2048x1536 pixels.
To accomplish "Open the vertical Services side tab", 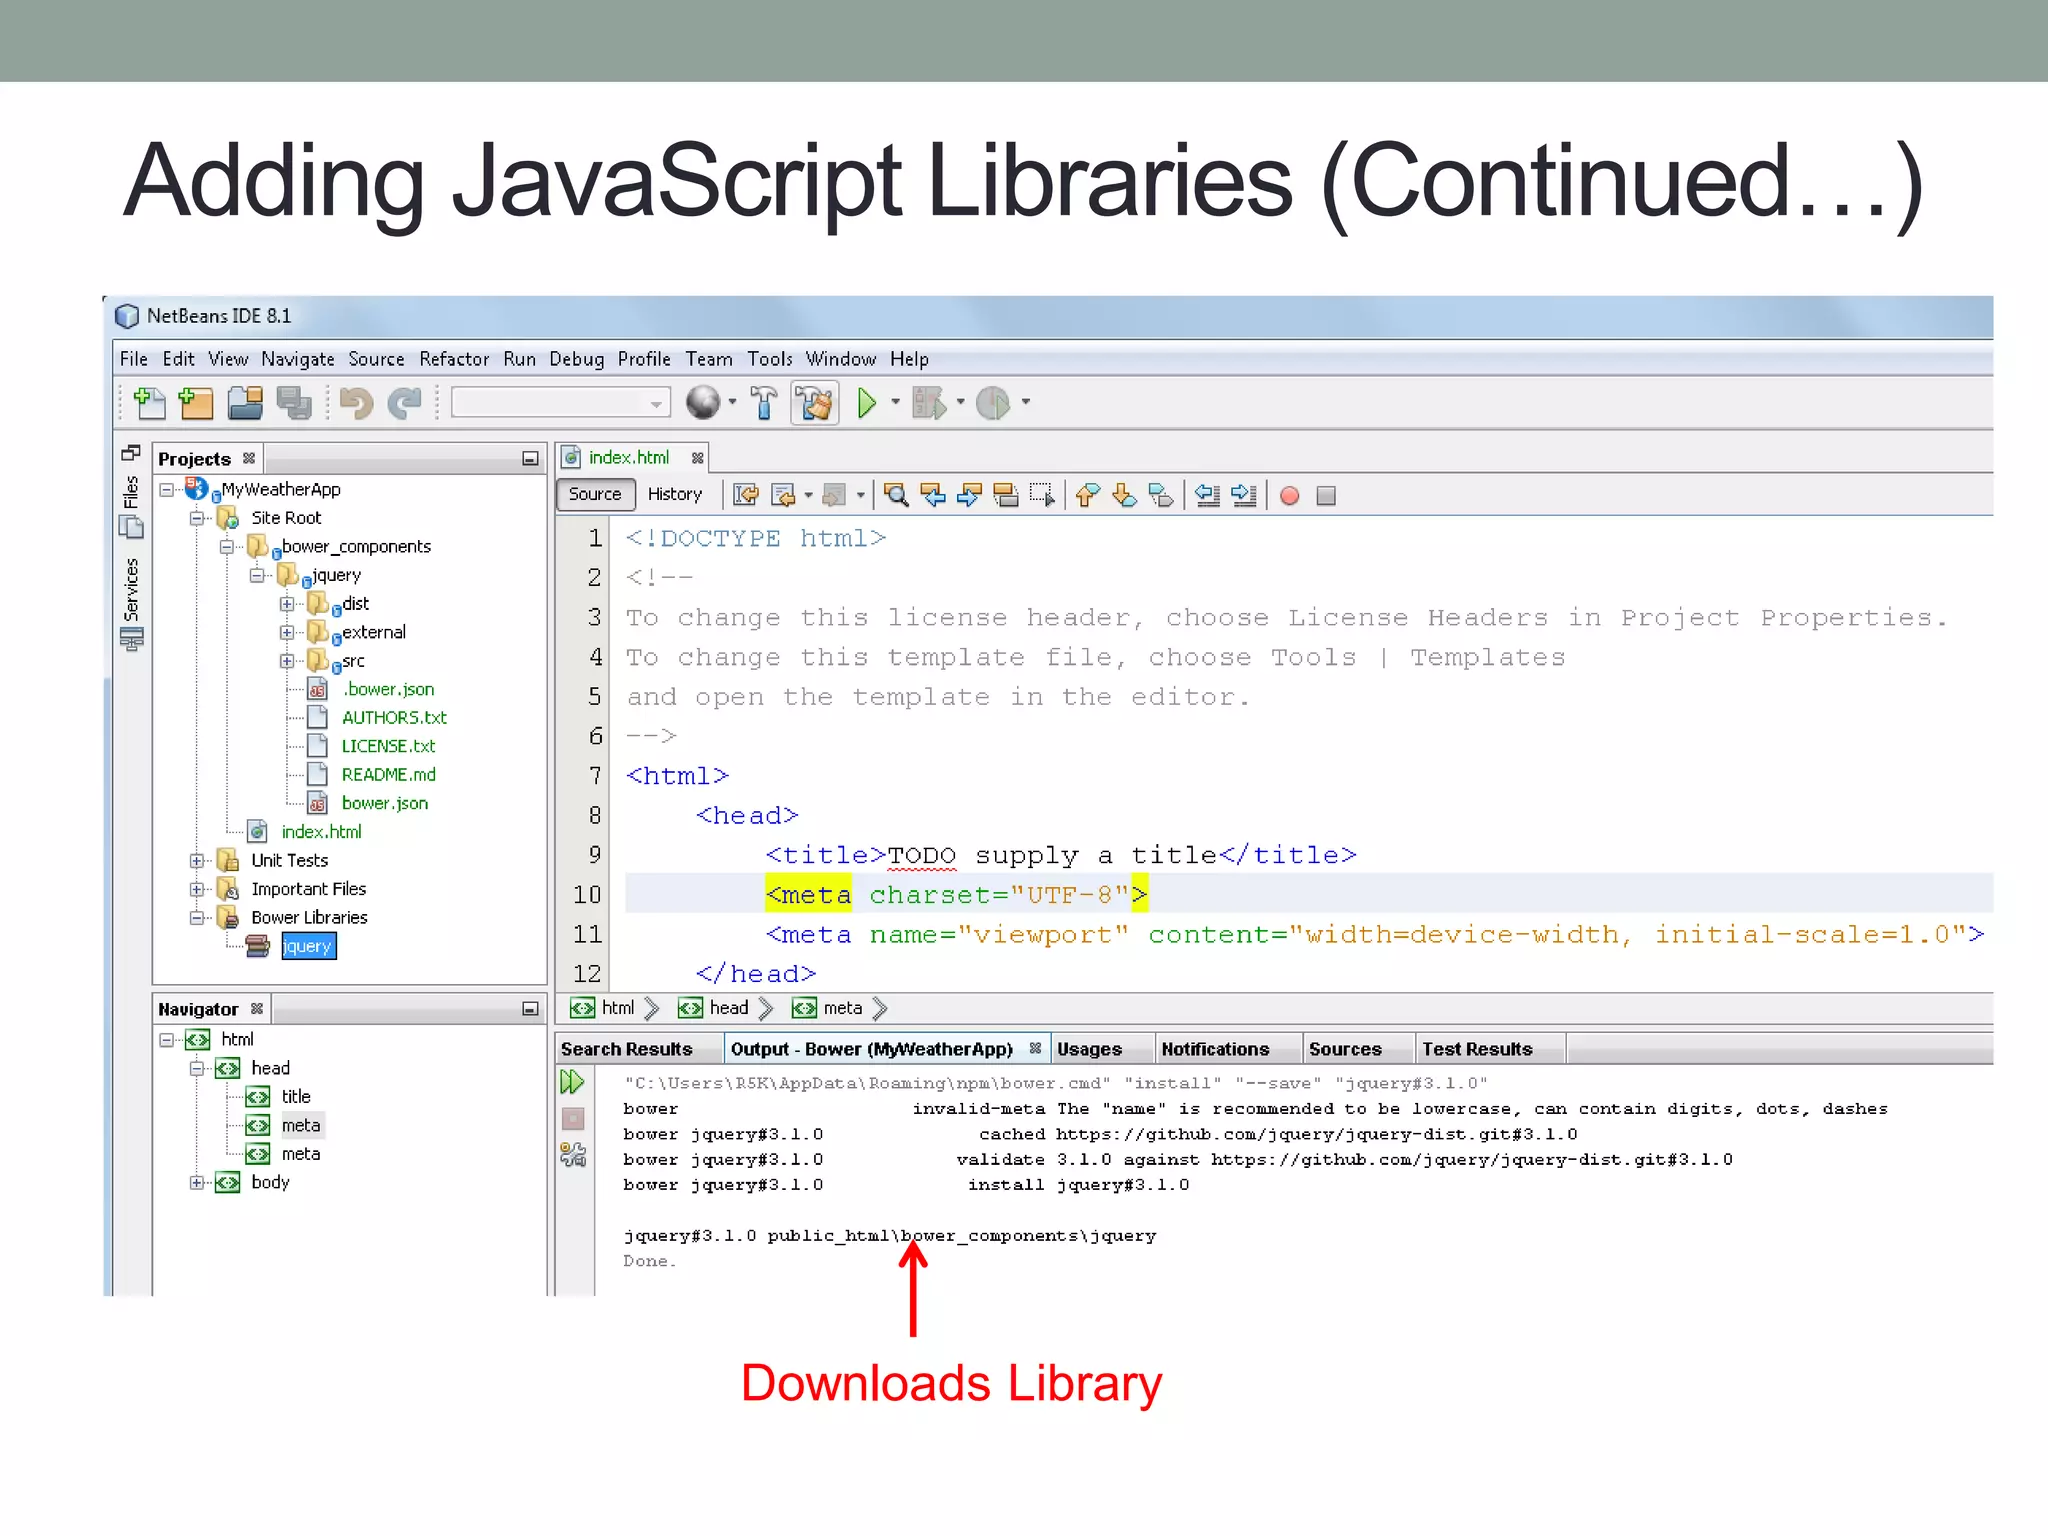I will (x=131, y=603).
